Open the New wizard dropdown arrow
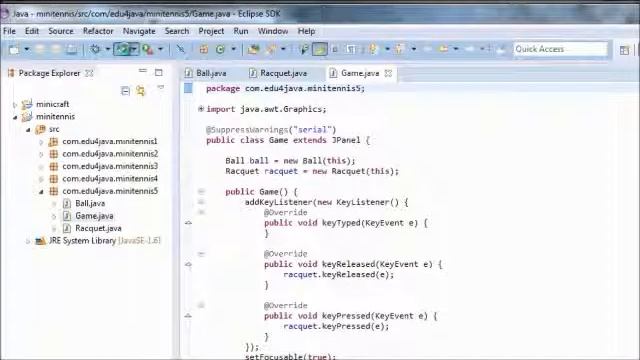The image size is (640, 360). pyautogui.click(x=27, y=49)
